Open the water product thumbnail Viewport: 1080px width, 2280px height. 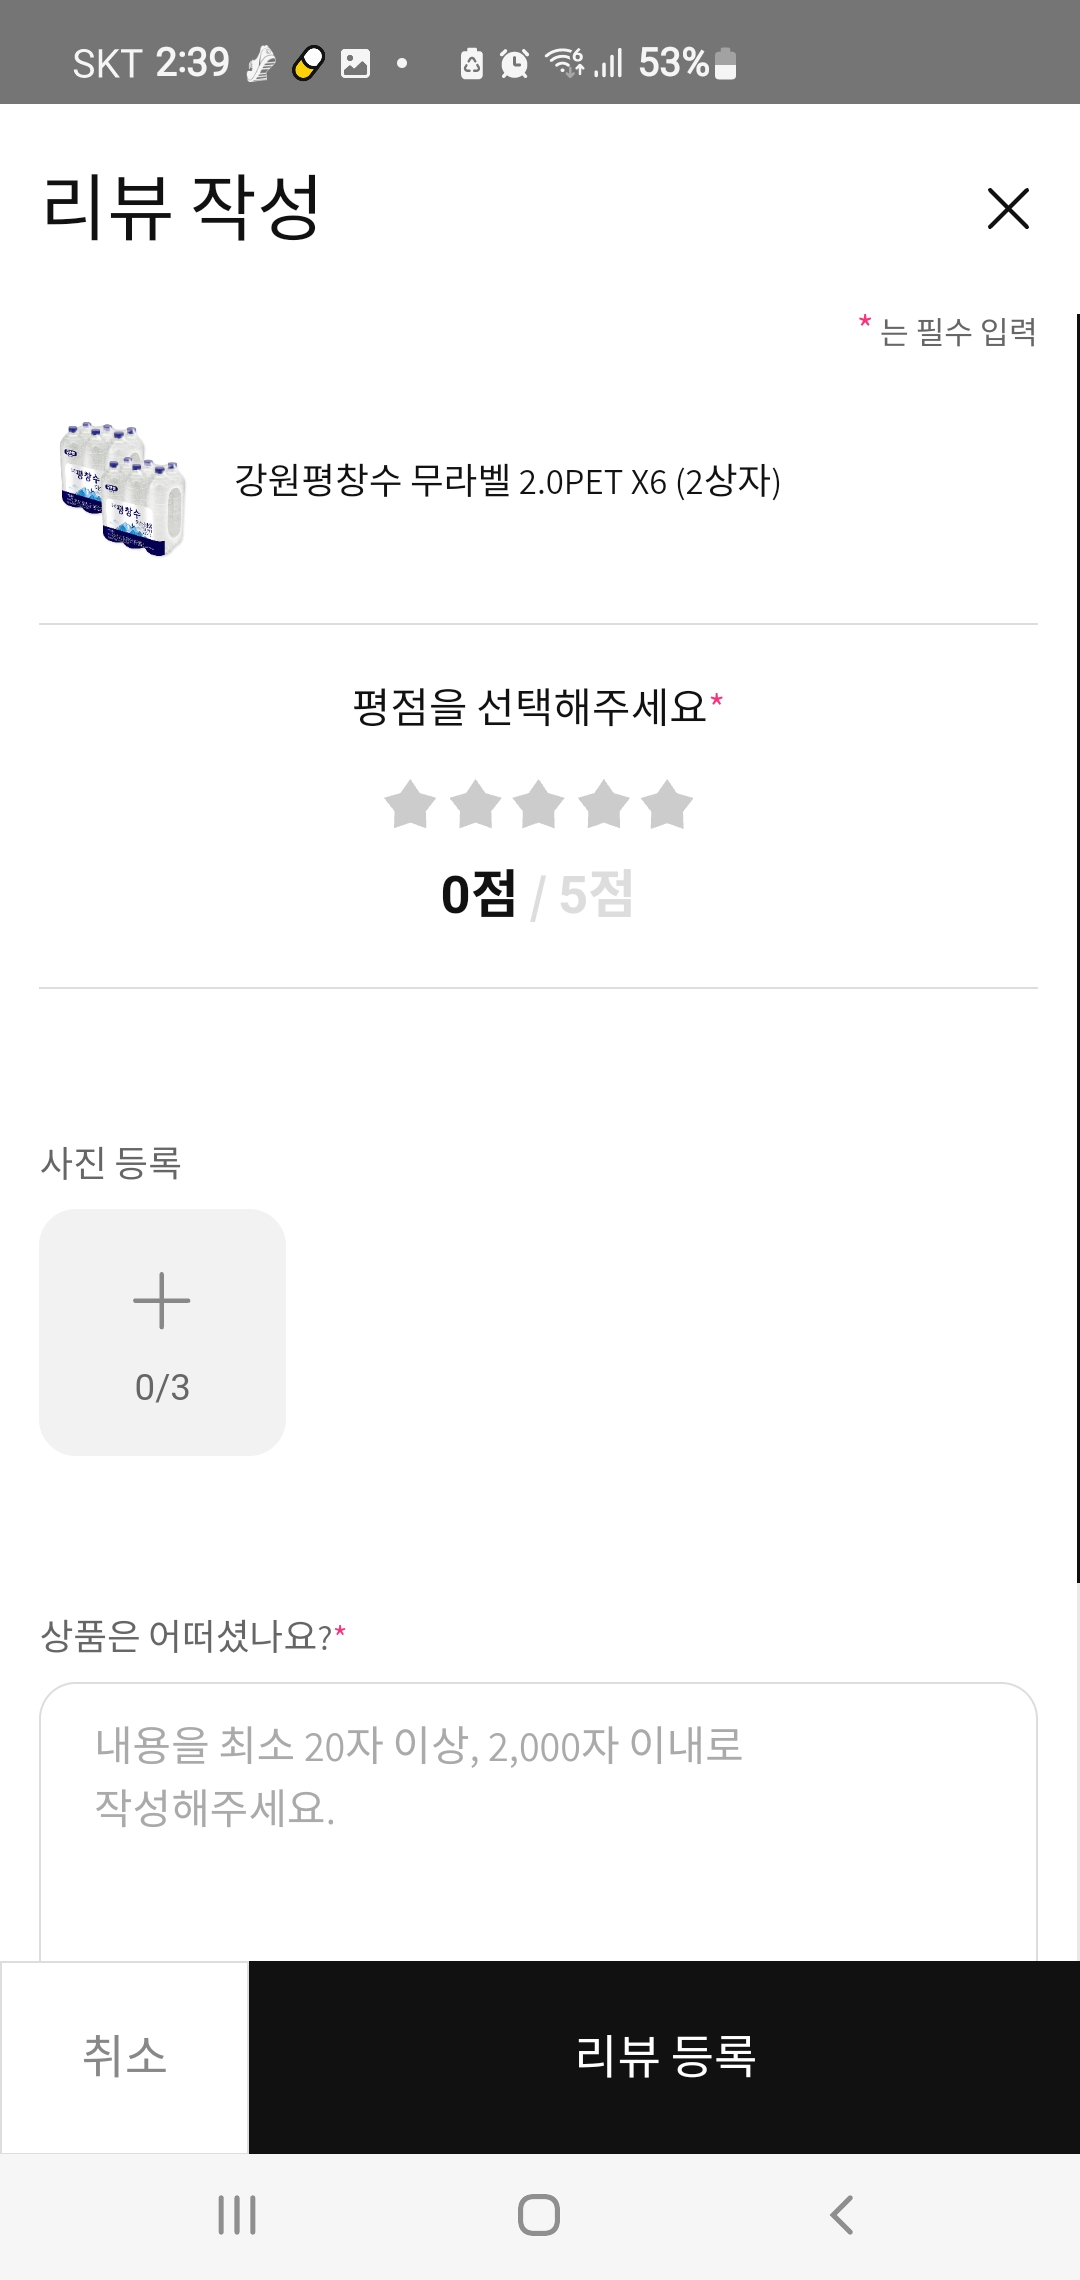pos(122,487)
